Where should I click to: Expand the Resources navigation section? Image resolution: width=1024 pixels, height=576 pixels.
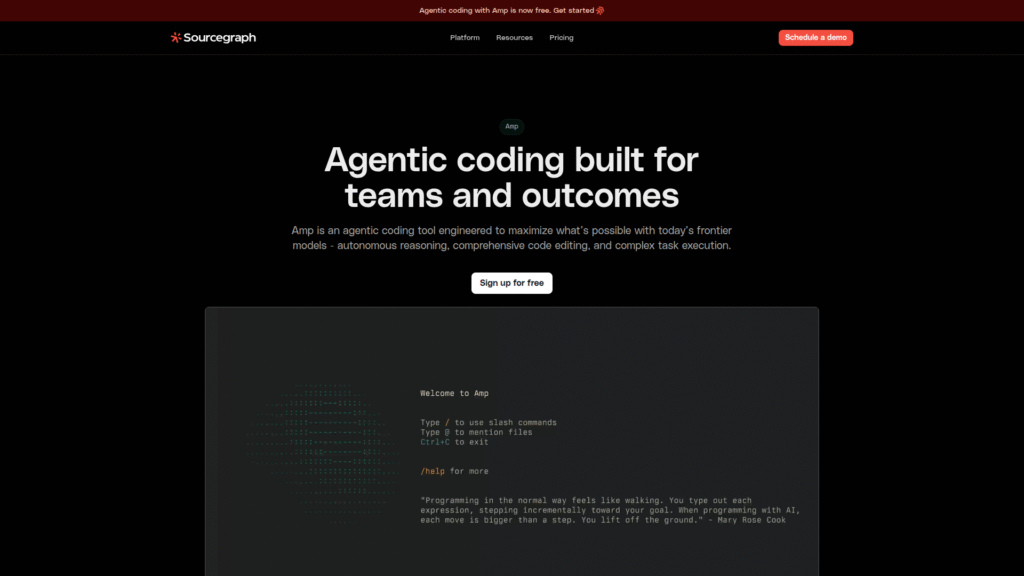point(514,37)
